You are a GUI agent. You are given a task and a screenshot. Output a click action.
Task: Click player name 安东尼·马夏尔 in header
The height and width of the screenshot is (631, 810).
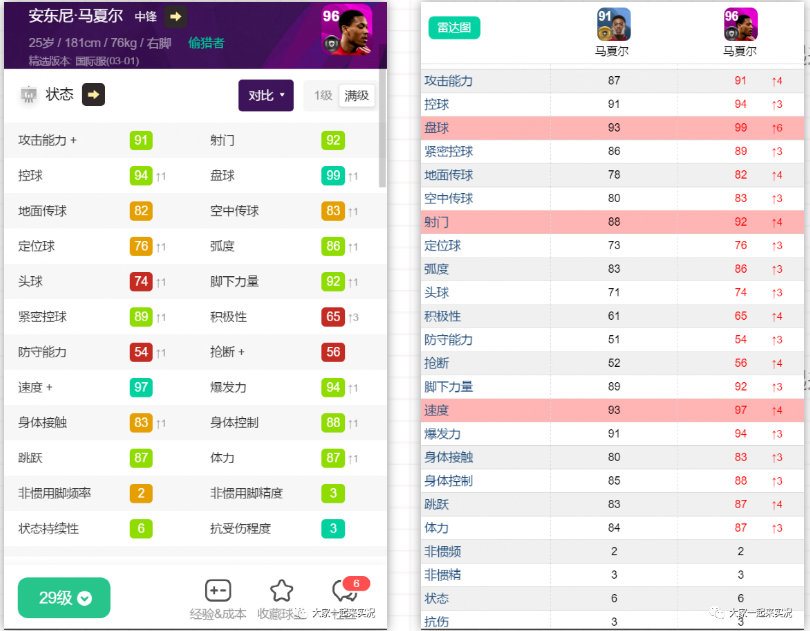point(75,16)
